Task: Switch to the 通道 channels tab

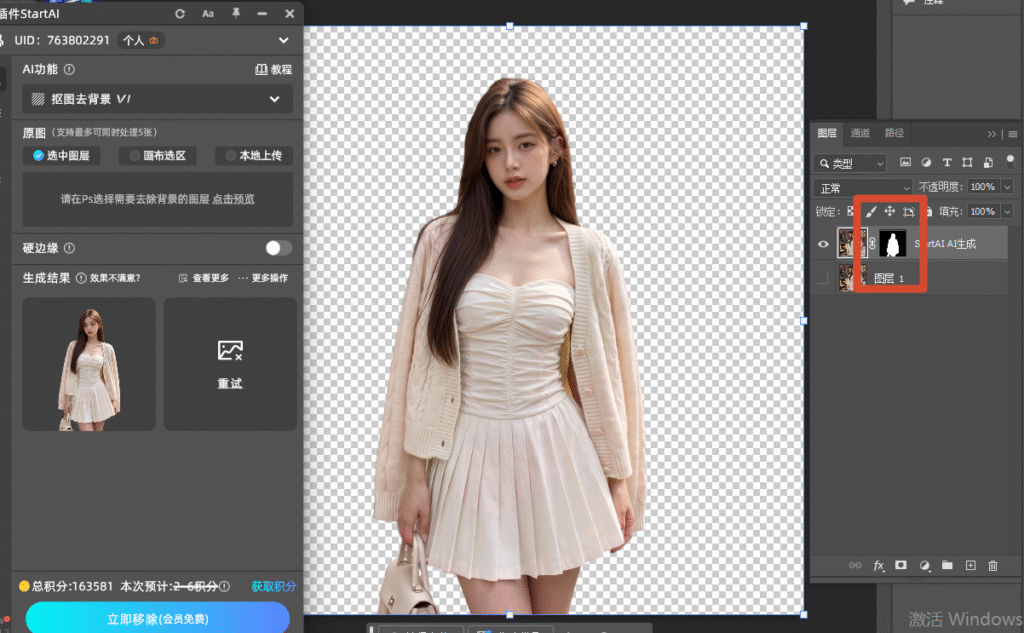Action: pos(860,133)
